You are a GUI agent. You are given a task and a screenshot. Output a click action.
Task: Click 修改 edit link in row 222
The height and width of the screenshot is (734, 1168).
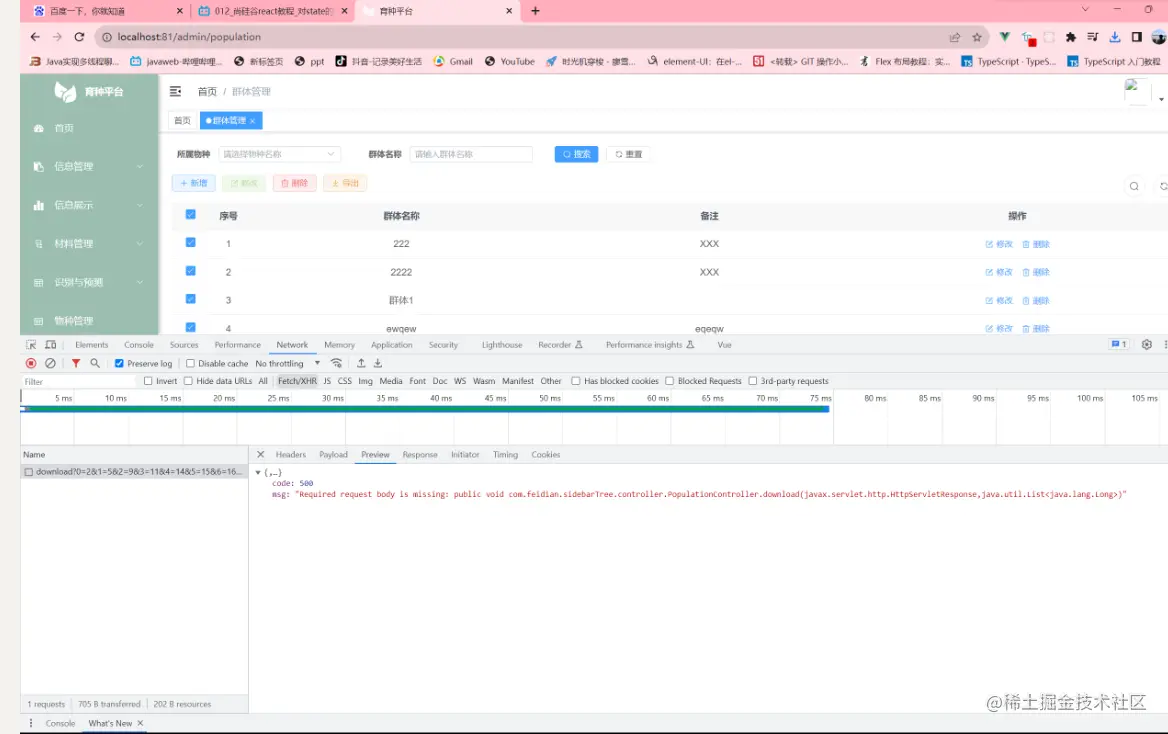pyautogui.click(x=999, y=244)
